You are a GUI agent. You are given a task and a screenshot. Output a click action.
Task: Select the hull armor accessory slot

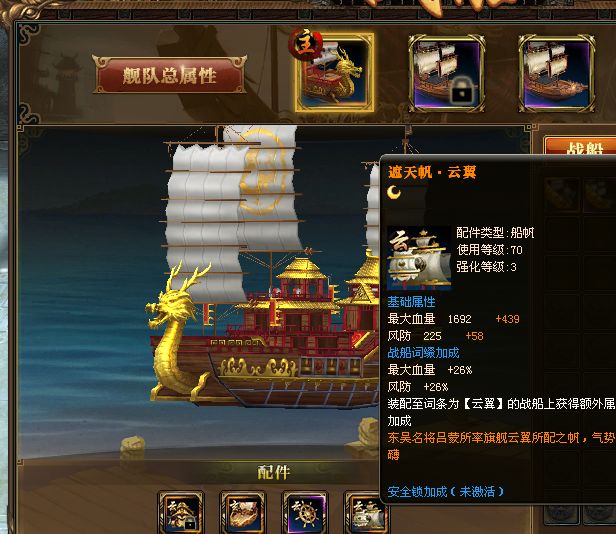tap(243, 512)
